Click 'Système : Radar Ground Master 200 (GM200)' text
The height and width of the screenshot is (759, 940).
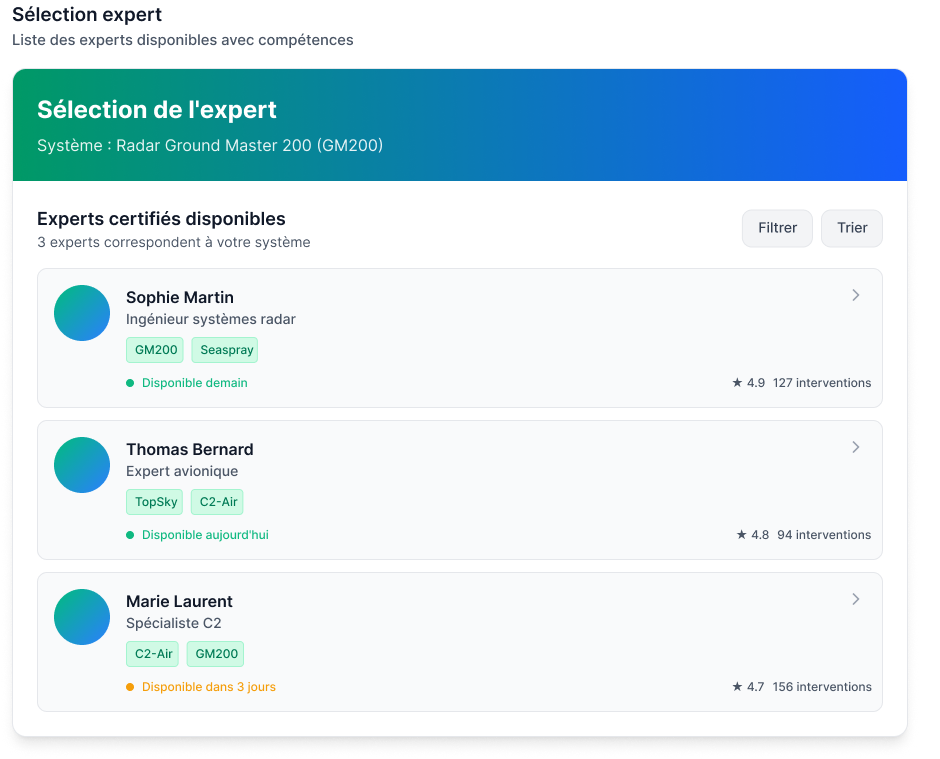click(x=210, y=146)
